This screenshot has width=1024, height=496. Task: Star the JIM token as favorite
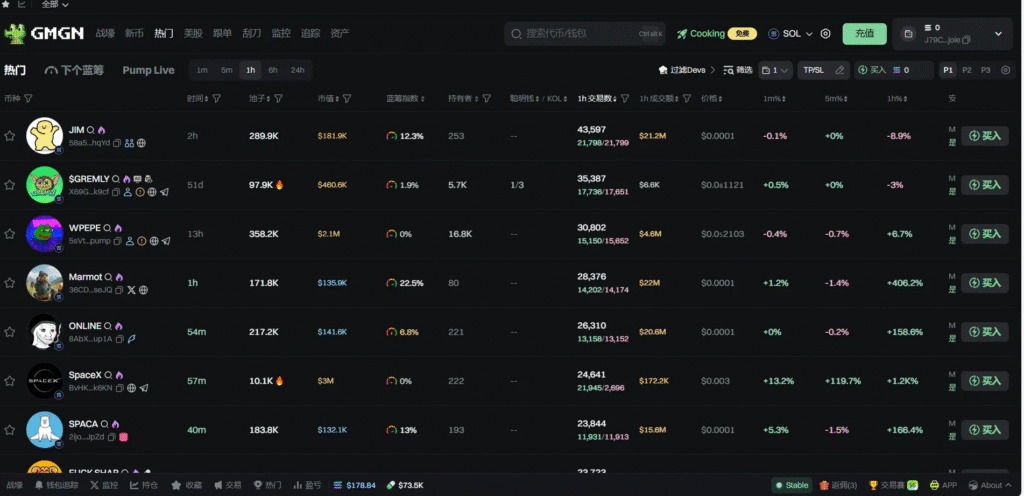[10, 136]
